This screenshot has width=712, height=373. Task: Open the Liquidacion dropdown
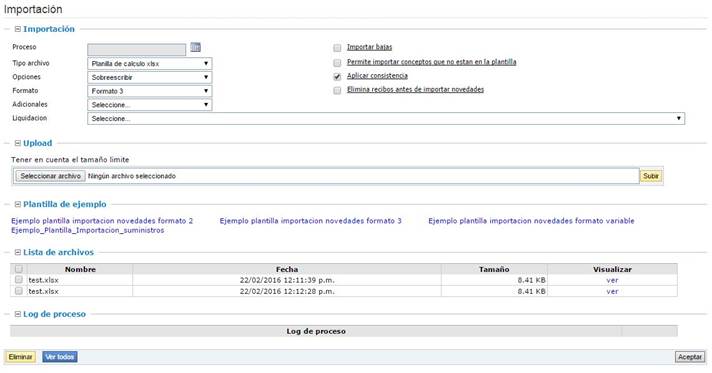point(386,118)
